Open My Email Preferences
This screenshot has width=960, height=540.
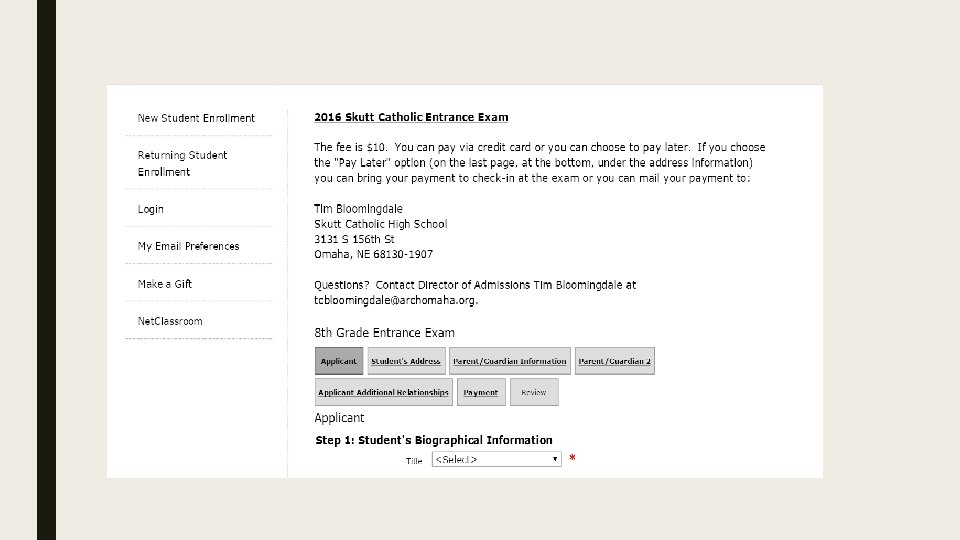188,246
